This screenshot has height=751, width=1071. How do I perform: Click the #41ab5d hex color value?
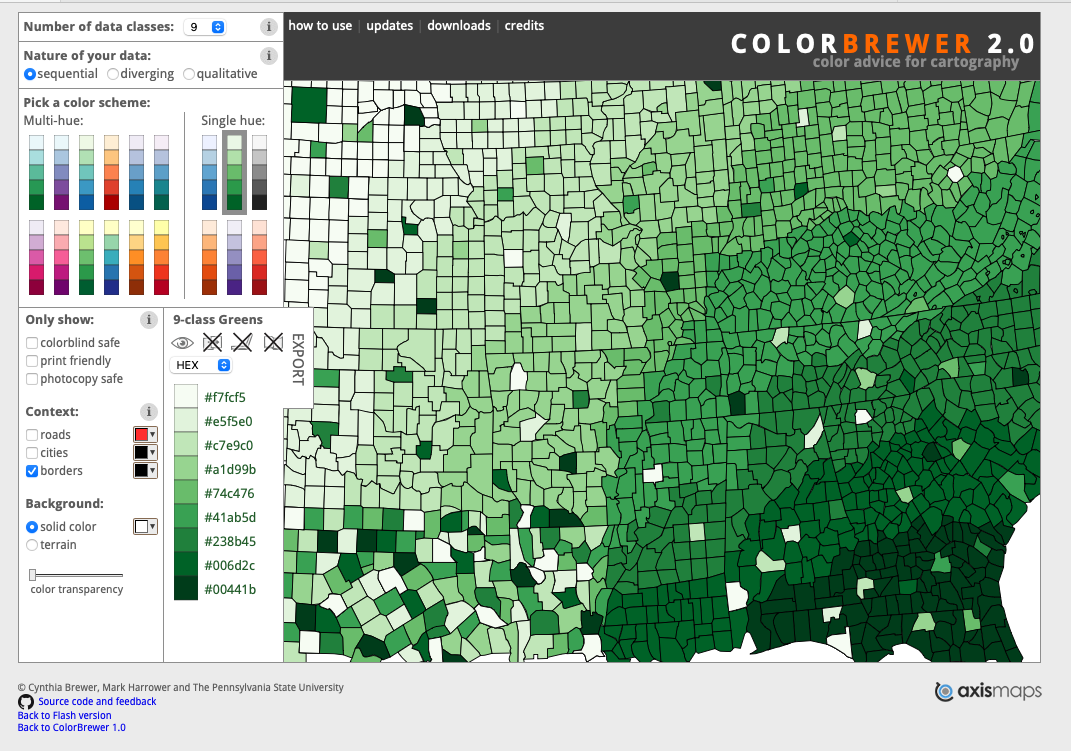[230, 518]
